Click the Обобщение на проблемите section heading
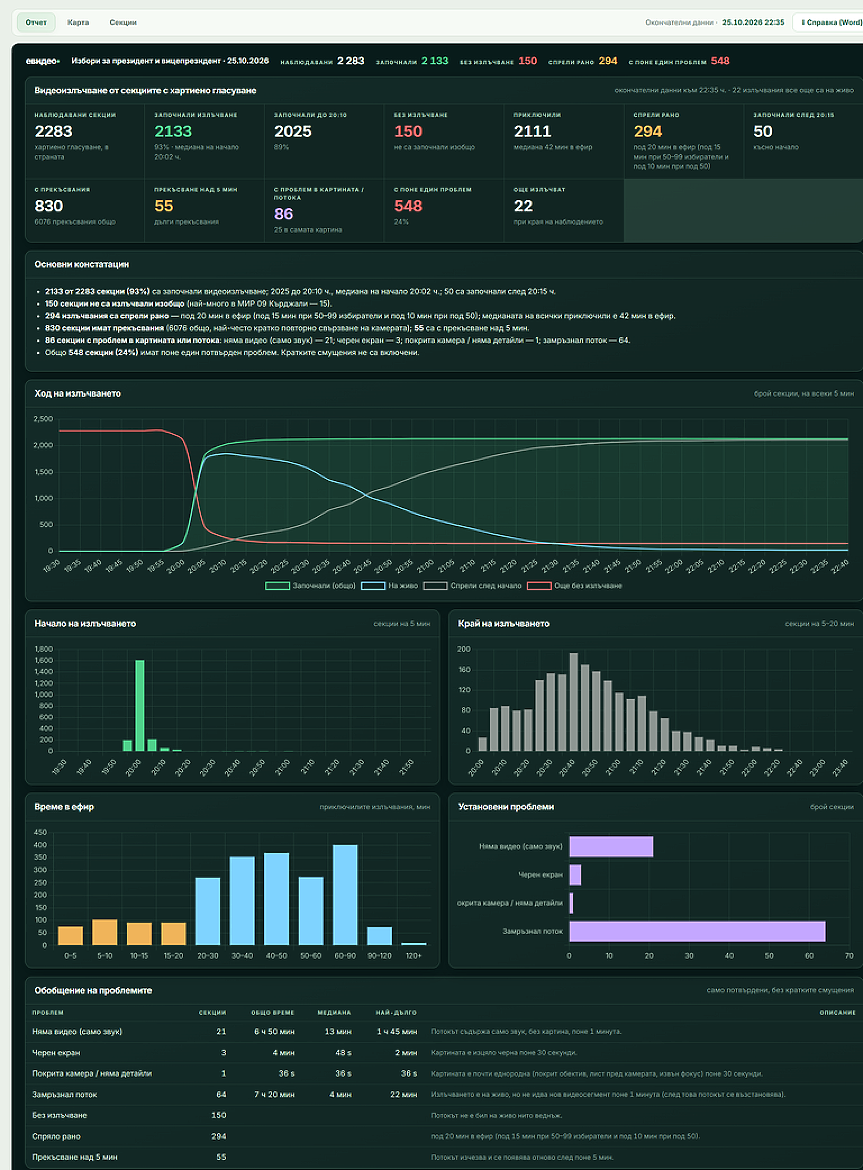863x1170 pixels. (x=93, y=990)
